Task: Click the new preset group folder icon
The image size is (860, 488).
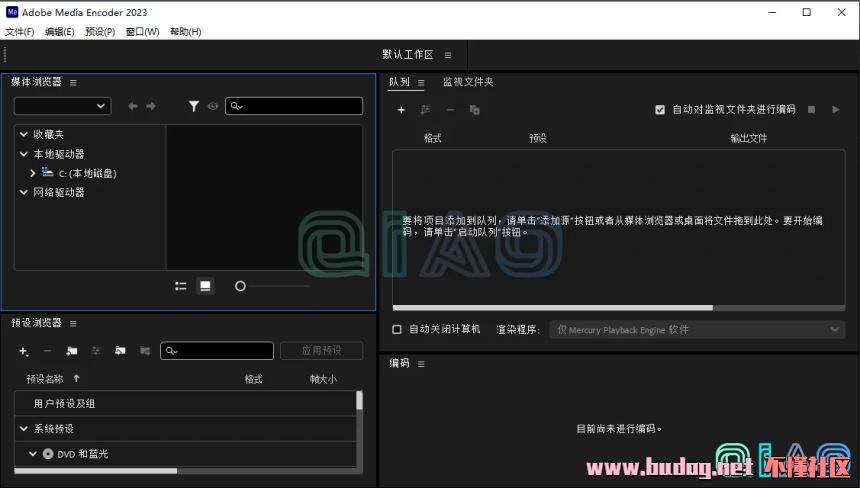Action: click(x=71, y=351)
